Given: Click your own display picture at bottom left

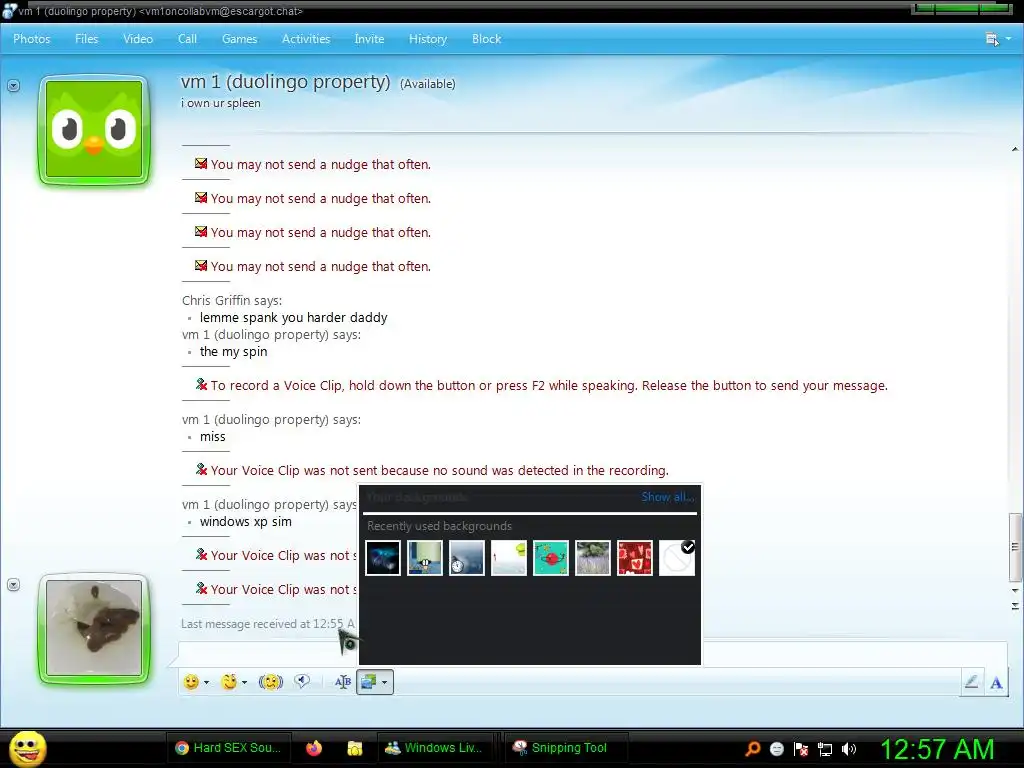Looking at the screenshot, I should click(94, 628).
